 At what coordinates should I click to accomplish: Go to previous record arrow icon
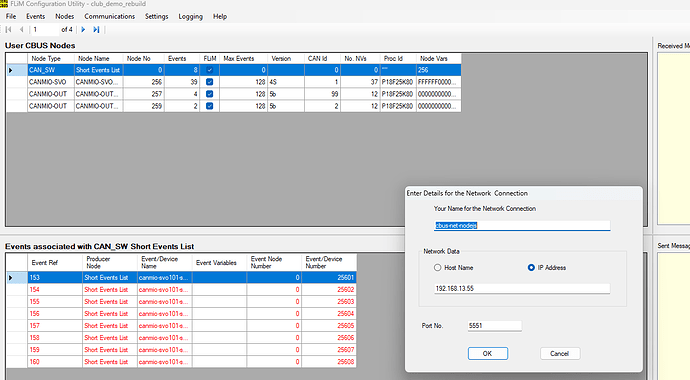pos(21,29)
